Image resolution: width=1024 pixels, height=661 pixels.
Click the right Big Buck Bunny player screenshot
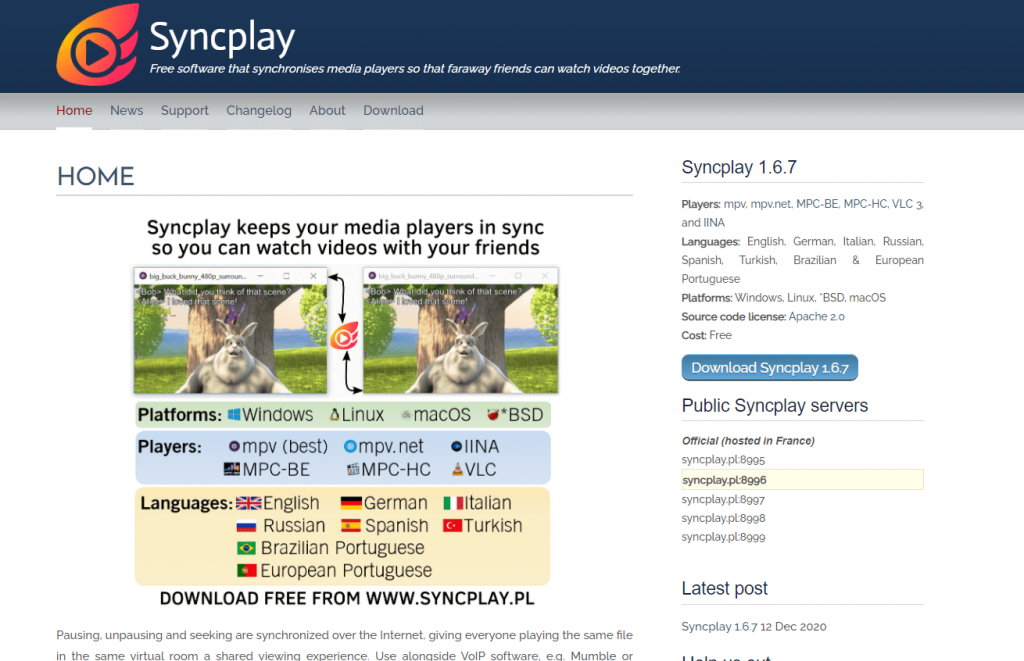pos(460,330)
